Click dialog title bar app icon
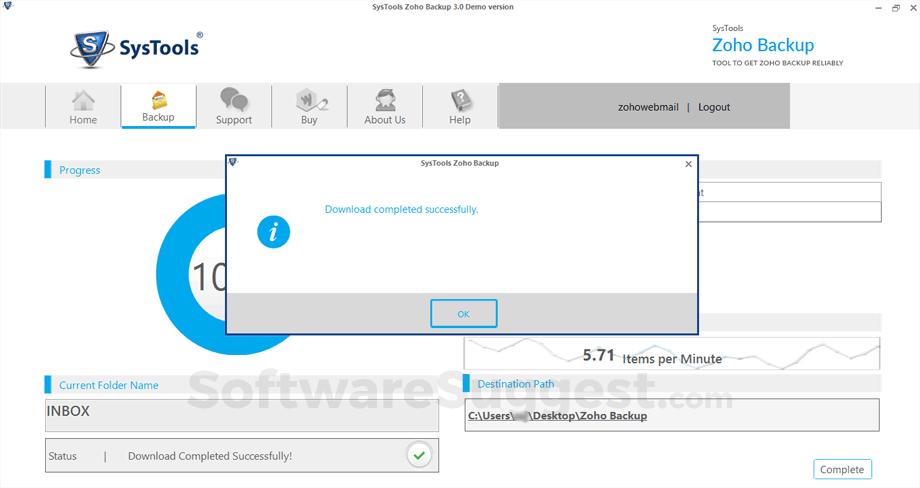 [233, 162]
